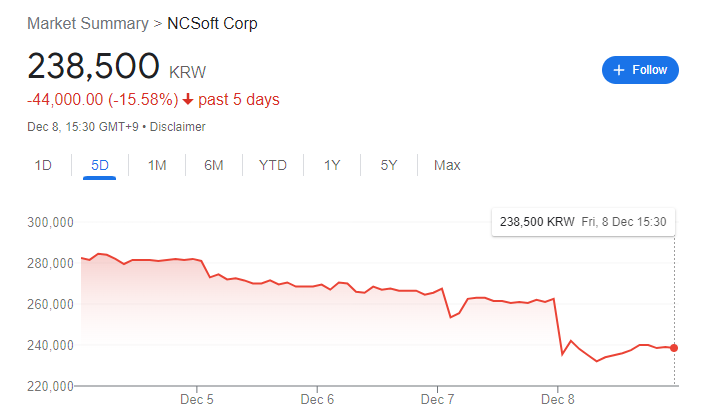Viewport: 717px width, 414px height.
Task: Click the red endpoint dot on chart
Action: 674,348
